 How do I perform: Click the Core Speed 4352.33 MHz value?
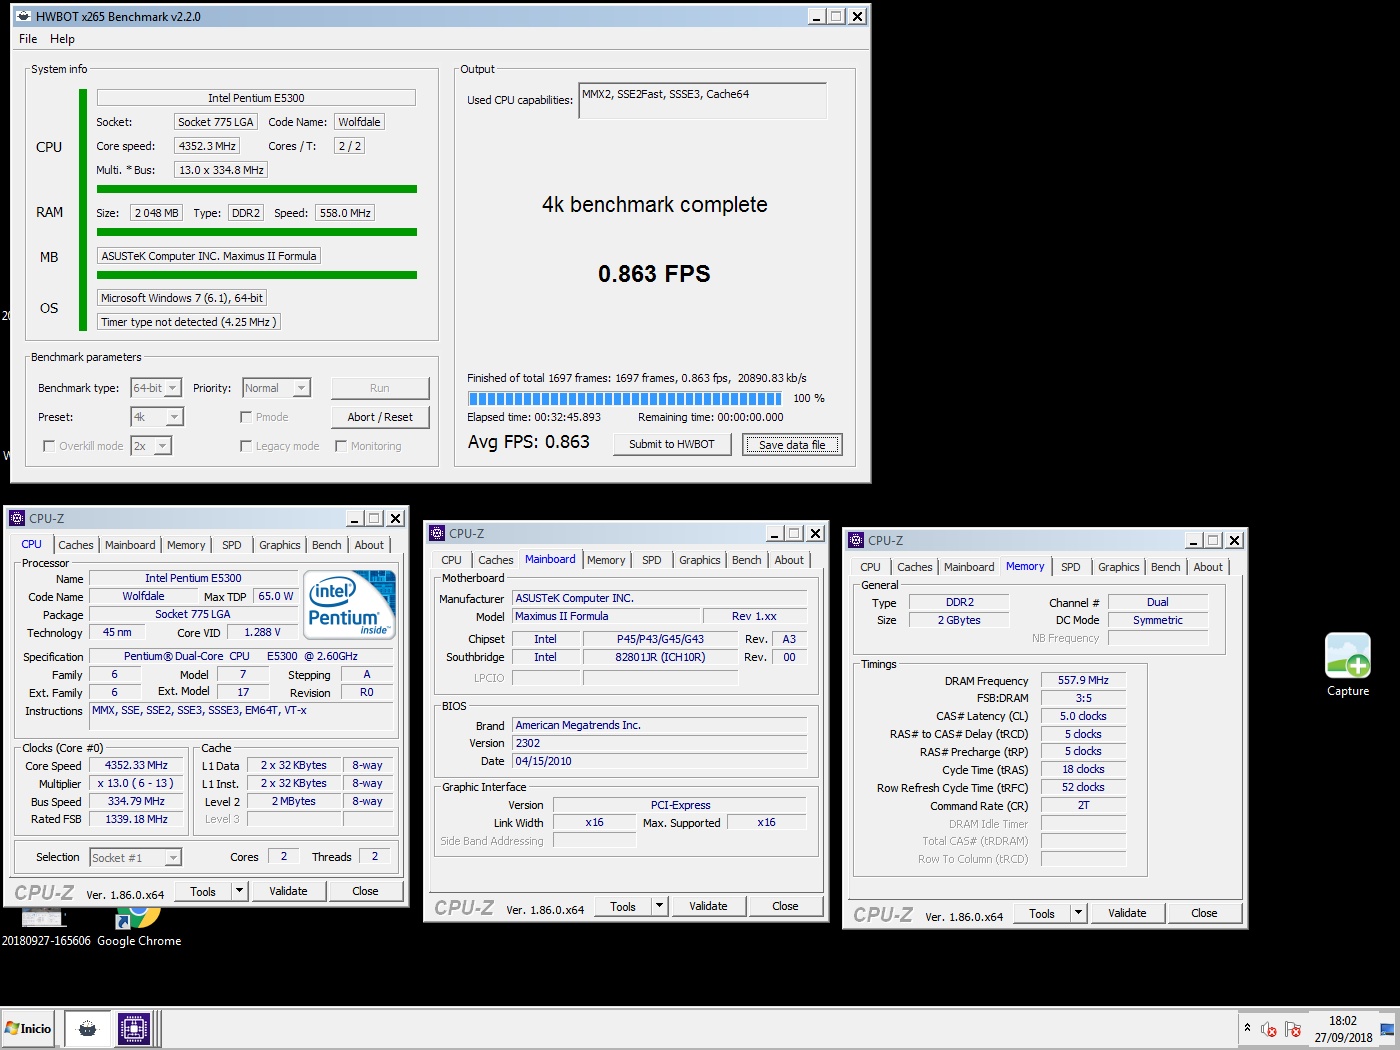(136, 765)
